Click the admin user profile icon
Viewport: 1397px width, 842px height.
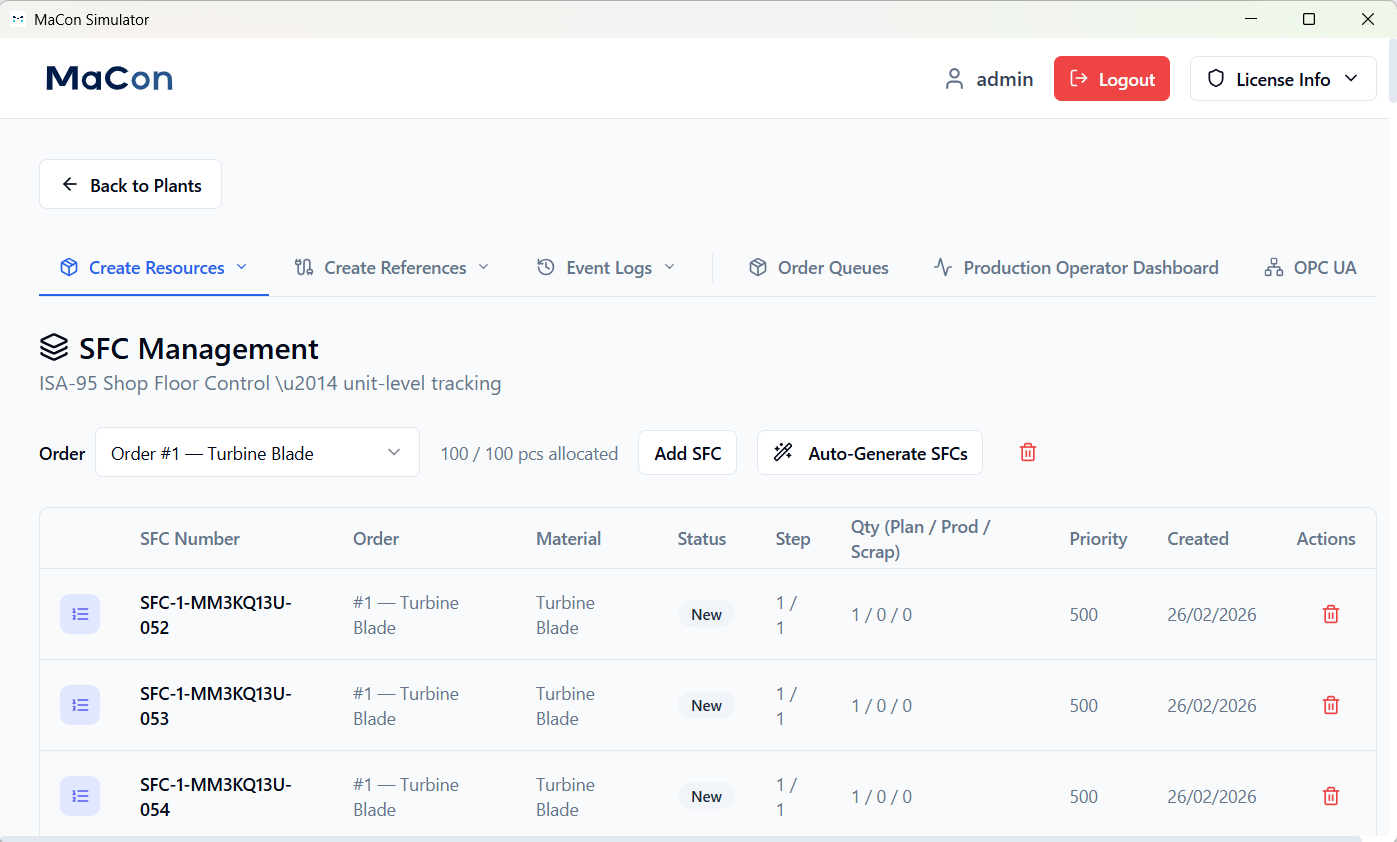954,79
